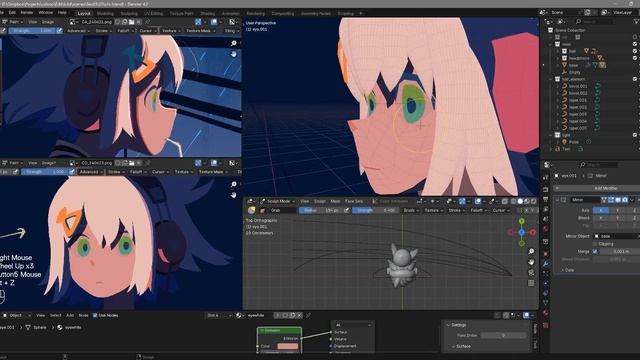The width and height of the screenshot is (640, 360).
Task: Click the pan hand icon in bottom image editor
Action: (x=233, y=195)
